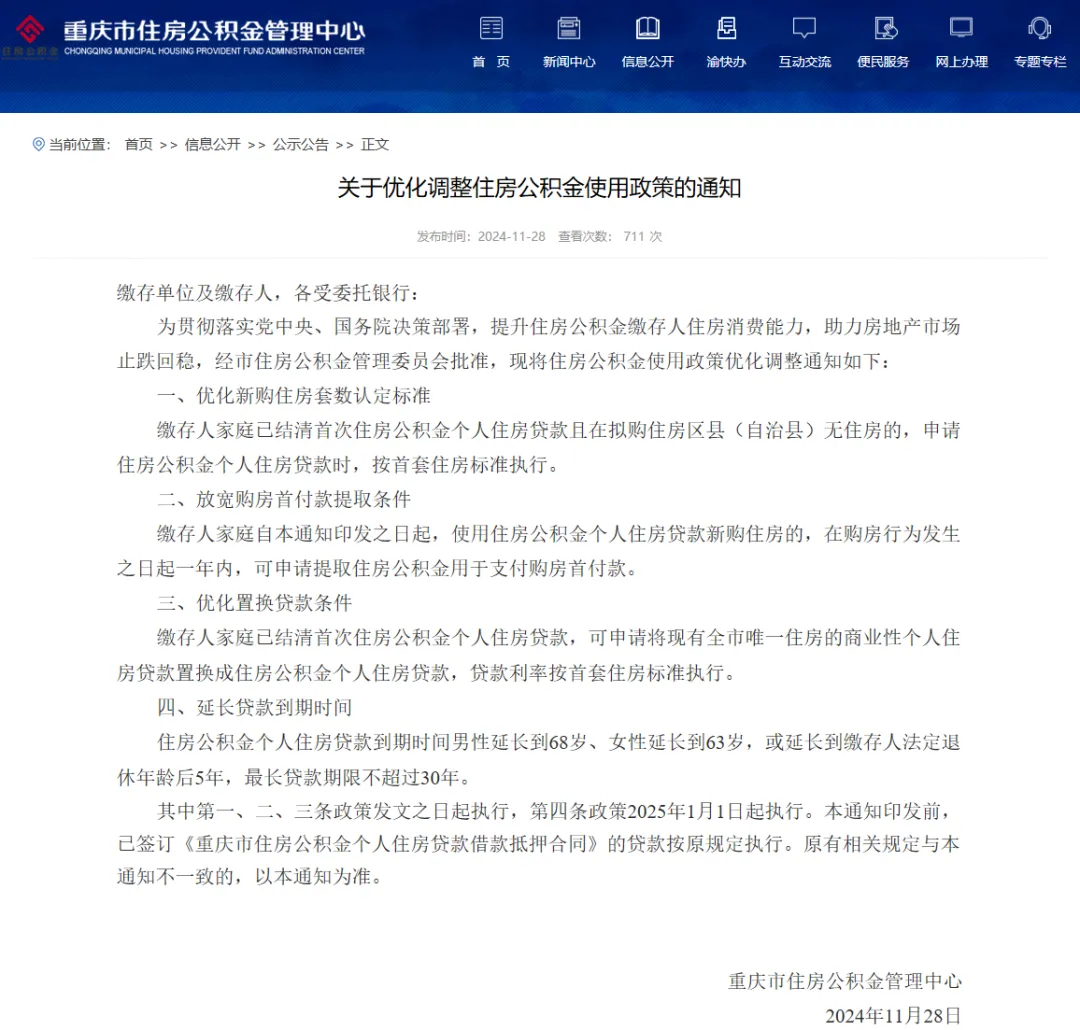
Task: Click the 发布时间 2024-11-28 publish date
Action: [x=481, y=237]
